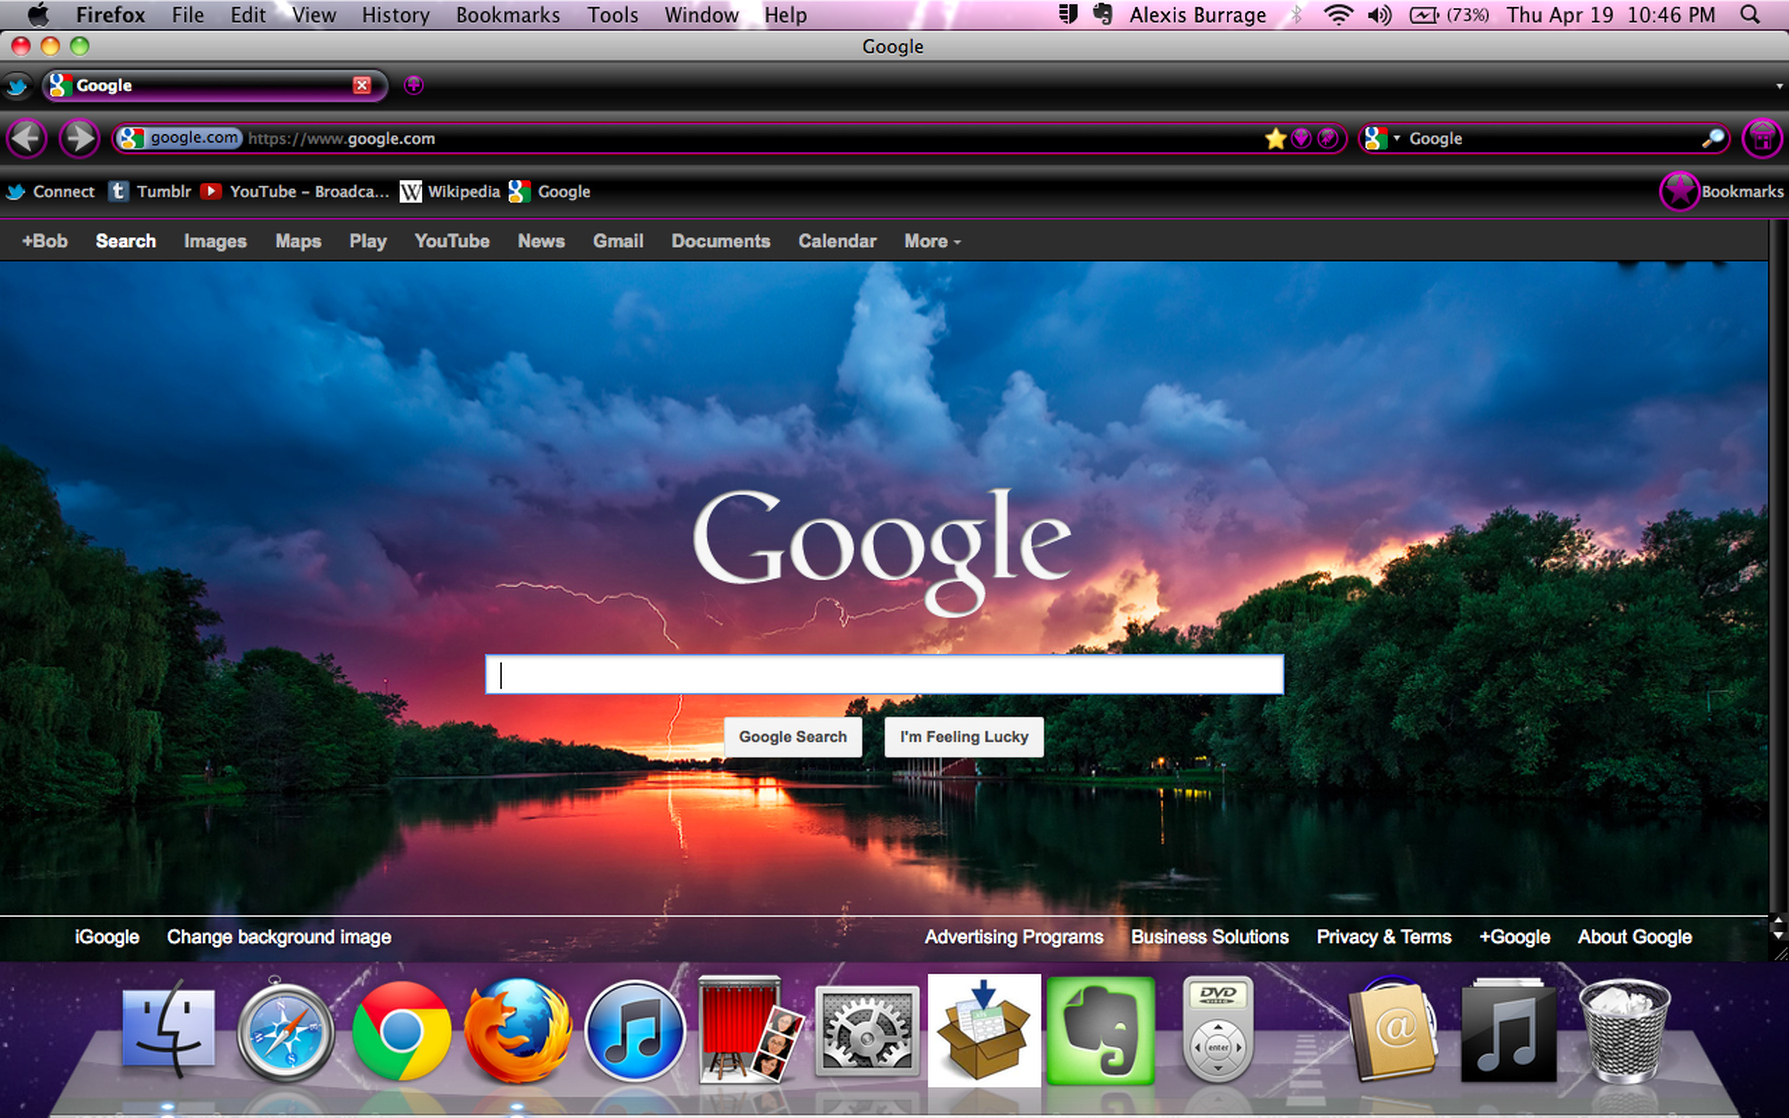
Task: Open Address Book from the Dock
Action: click(x=1391, y=1031)
